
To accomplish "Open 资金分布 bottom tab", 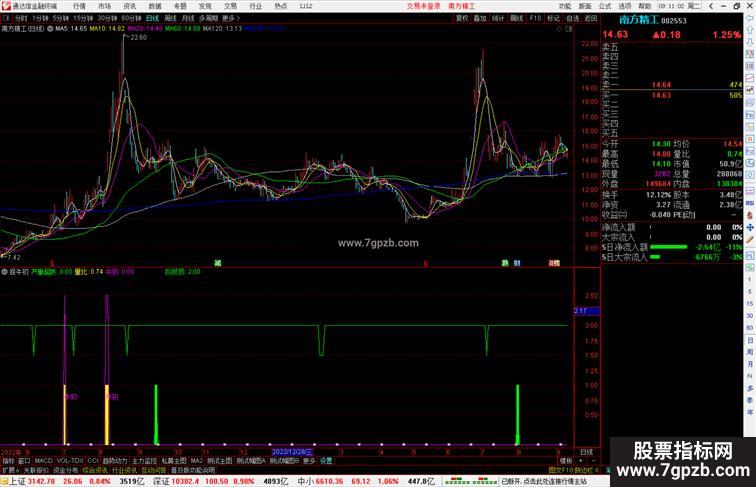I will coord(66,470).
